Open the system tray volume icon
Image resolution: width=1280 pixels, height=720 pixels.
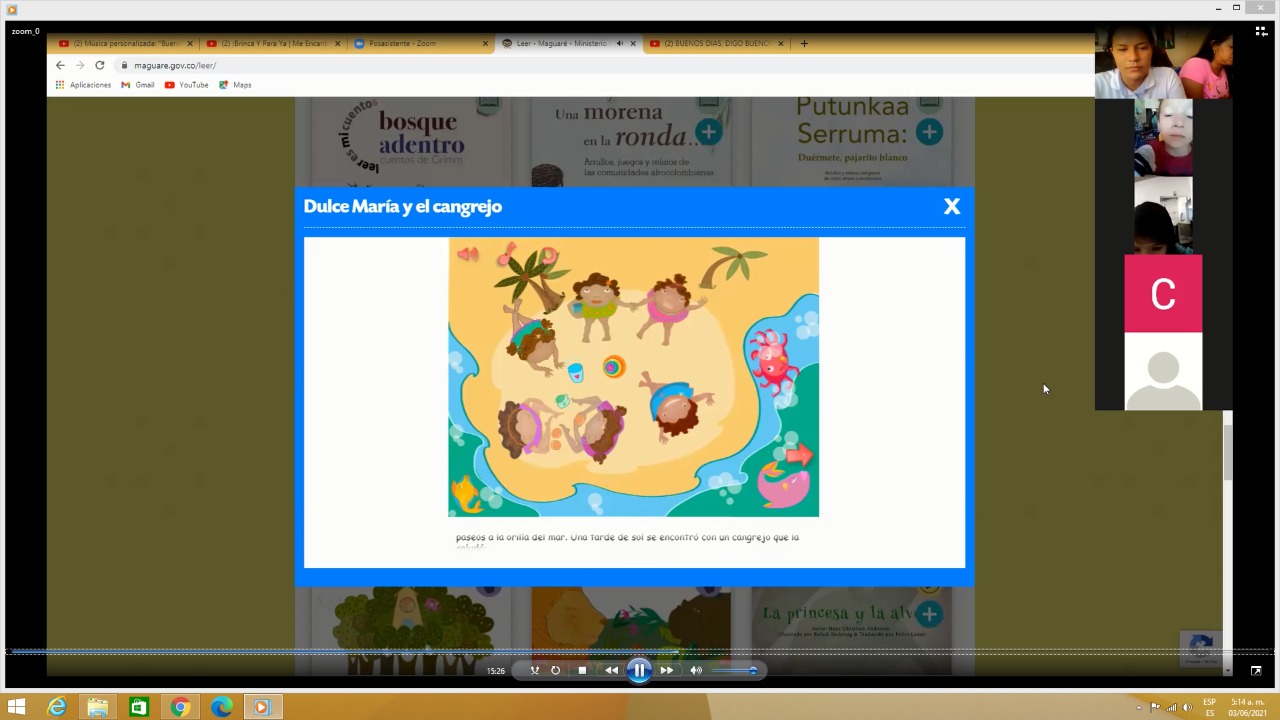pyautogui.click(x=1189, y=707)
